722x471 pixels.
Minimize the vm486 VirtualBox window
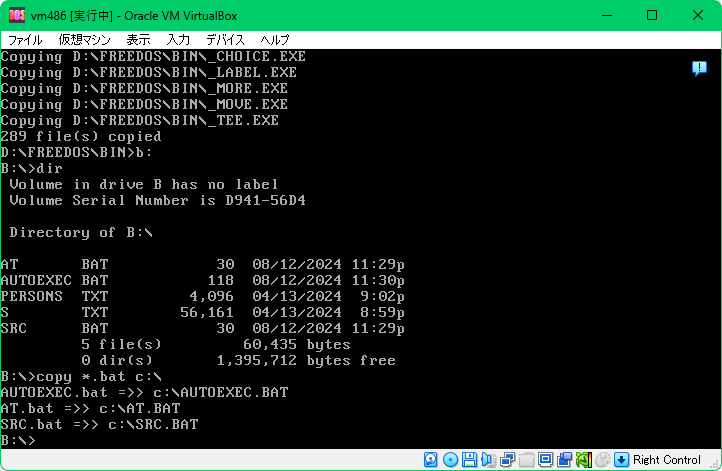607,15
